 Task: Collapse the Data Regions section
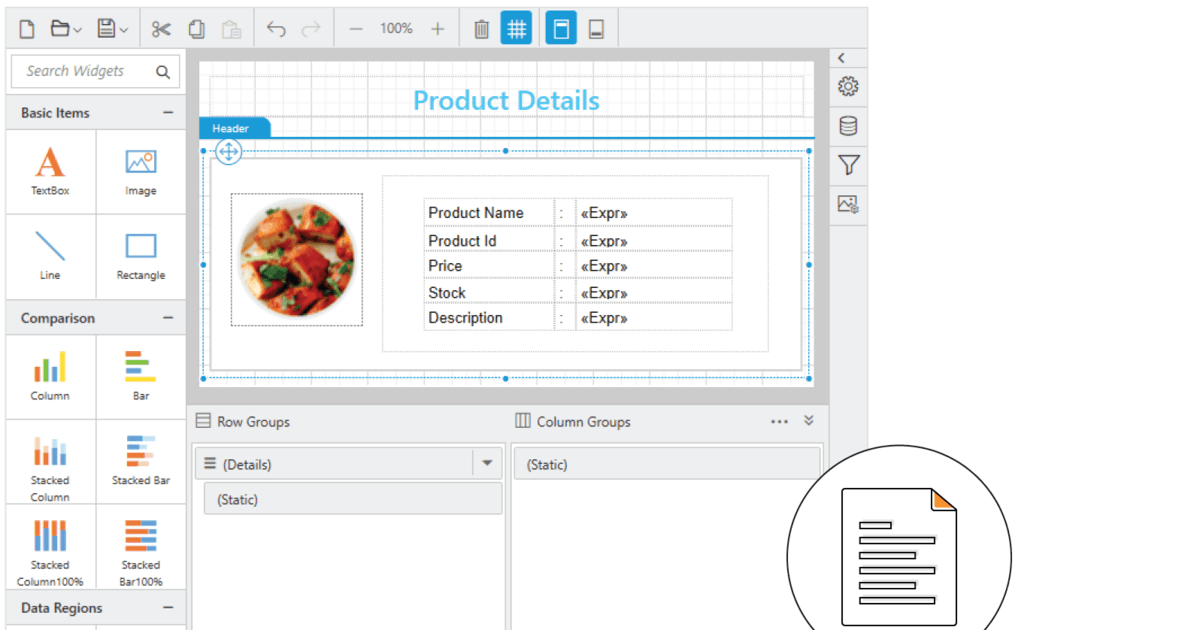pos(168,607)
